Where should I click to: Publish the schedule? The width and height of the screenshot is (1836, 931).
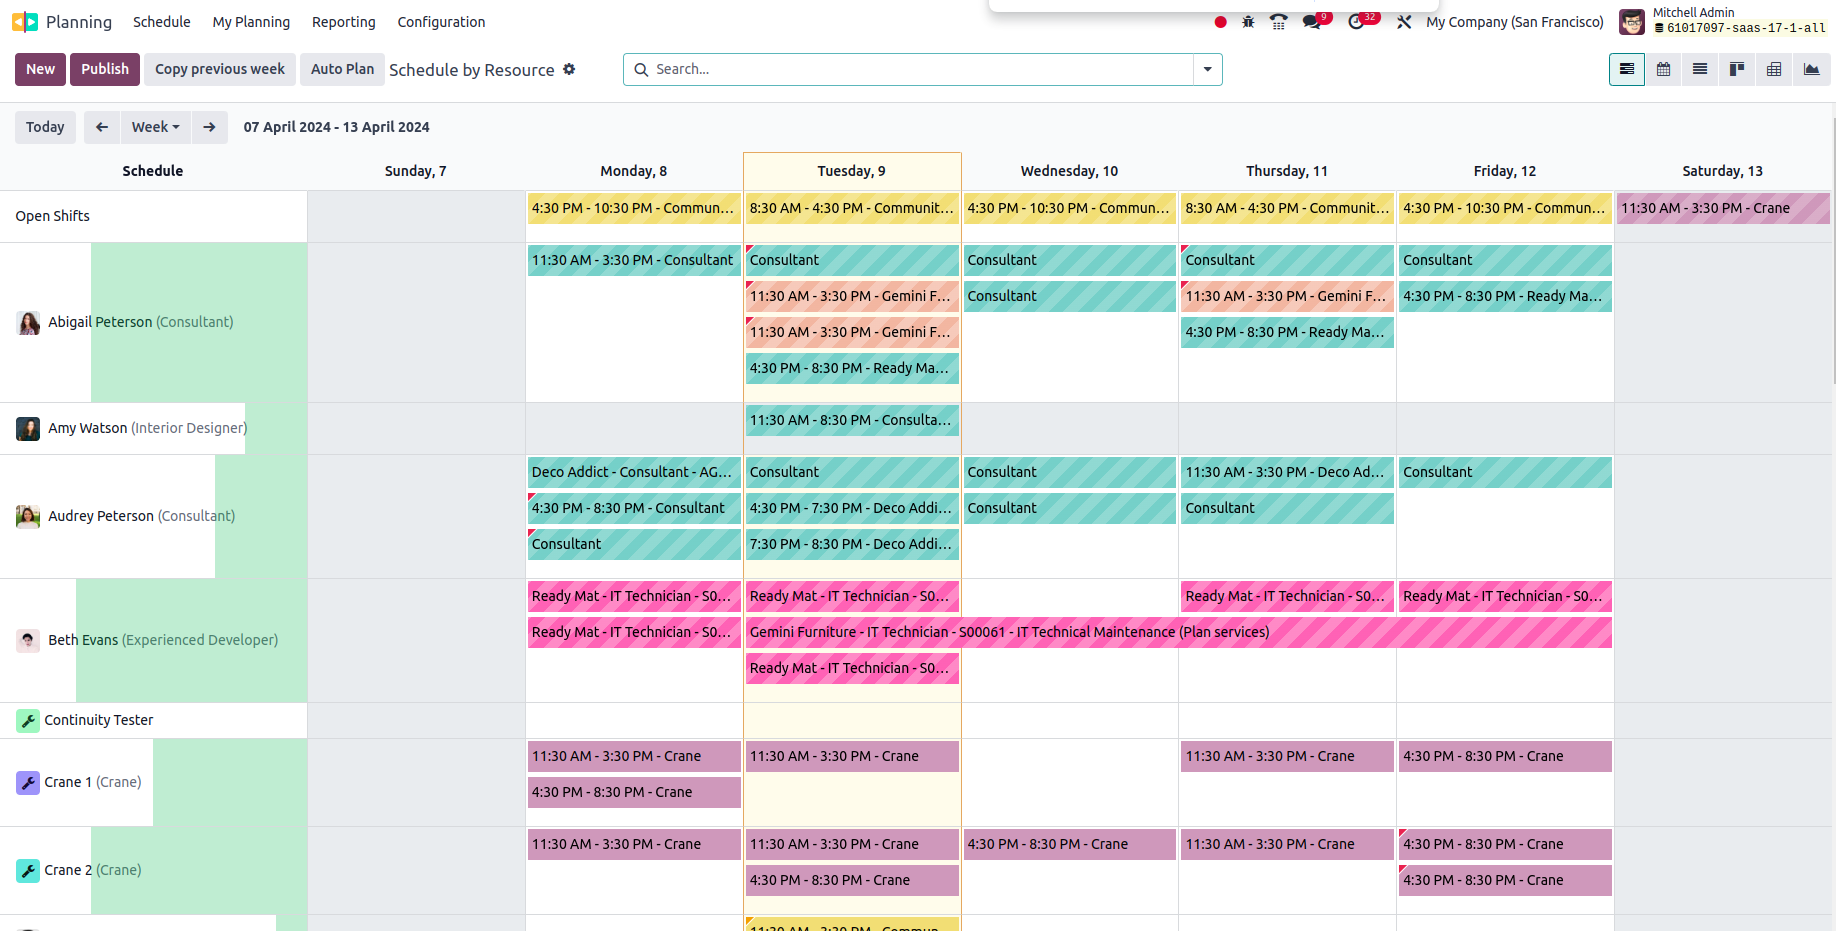[x=104, y=69]
